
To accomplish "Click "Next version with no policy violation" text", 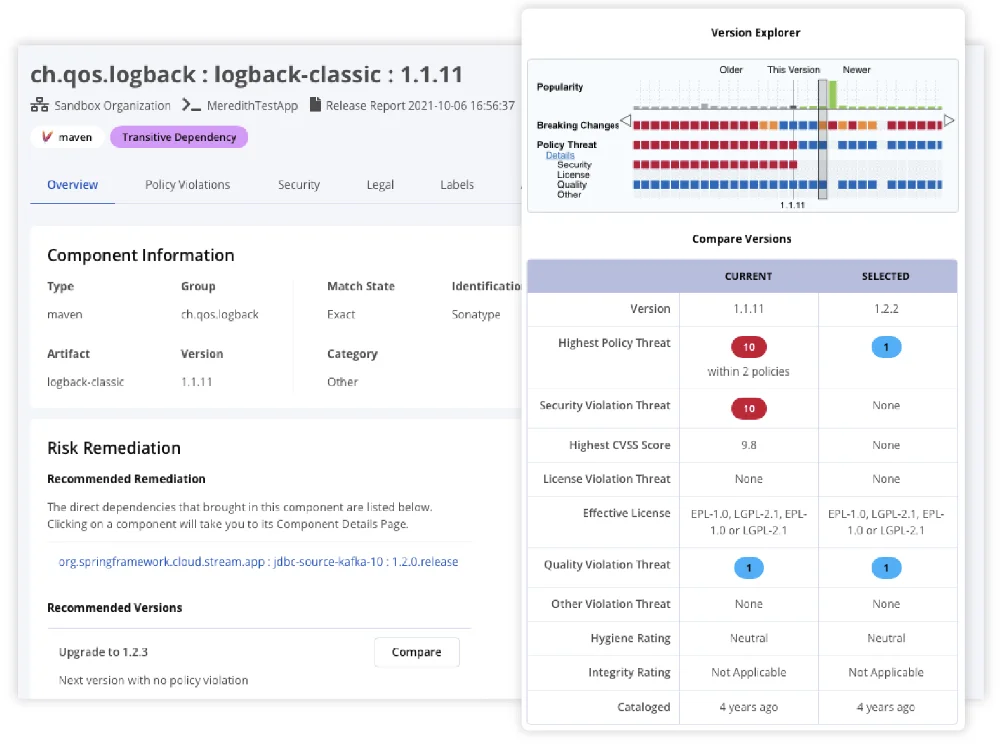I will [x=153, y=680].
